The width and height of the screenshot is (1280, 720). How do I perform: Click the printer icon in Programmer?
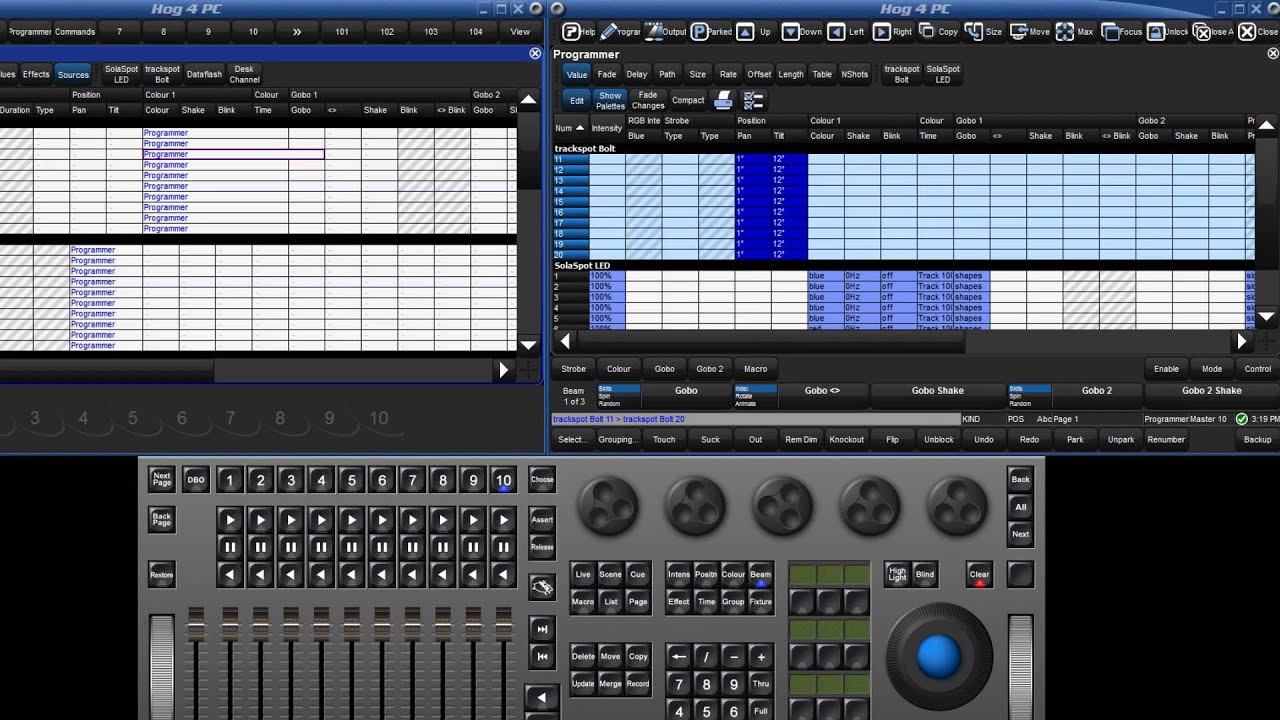click(x=723, y=100)
